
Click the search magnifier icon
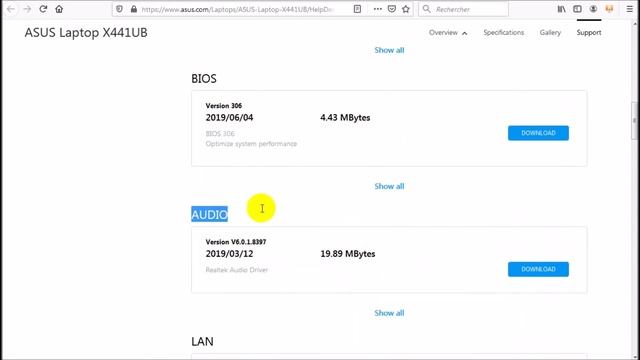[x=427, y=9]
